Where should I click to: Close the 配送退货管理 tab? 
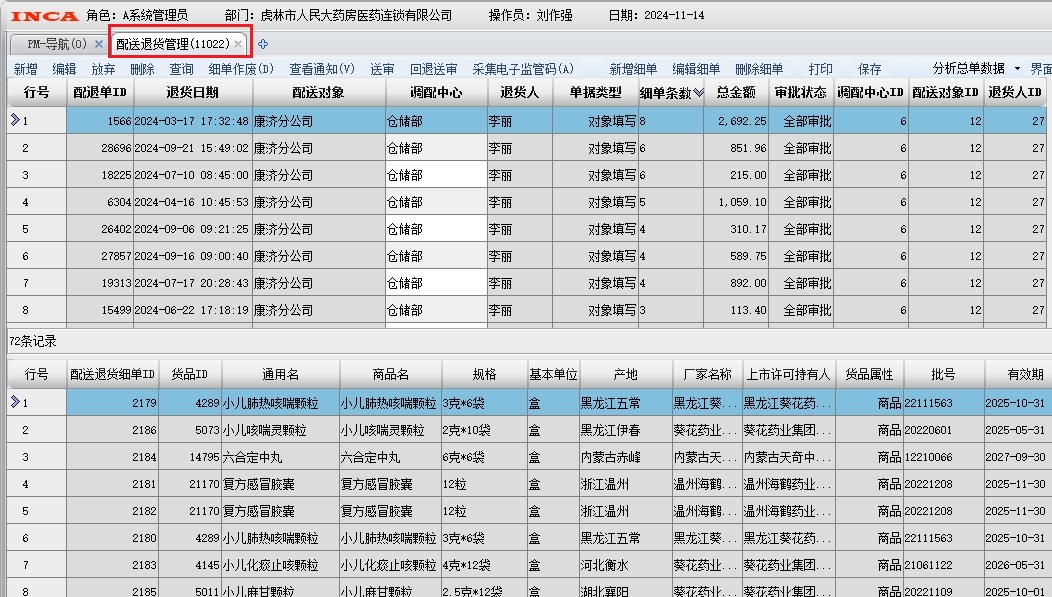coord(237,44)
